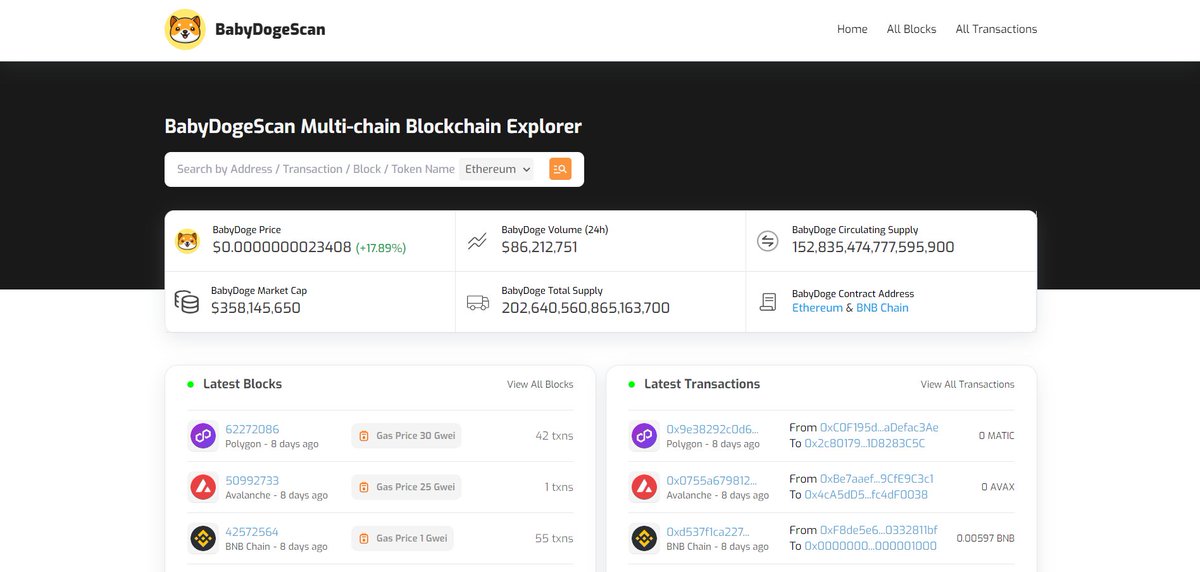Click the BabyDogeScan dog logo
1200x572 pixels.
pos(185,29)
